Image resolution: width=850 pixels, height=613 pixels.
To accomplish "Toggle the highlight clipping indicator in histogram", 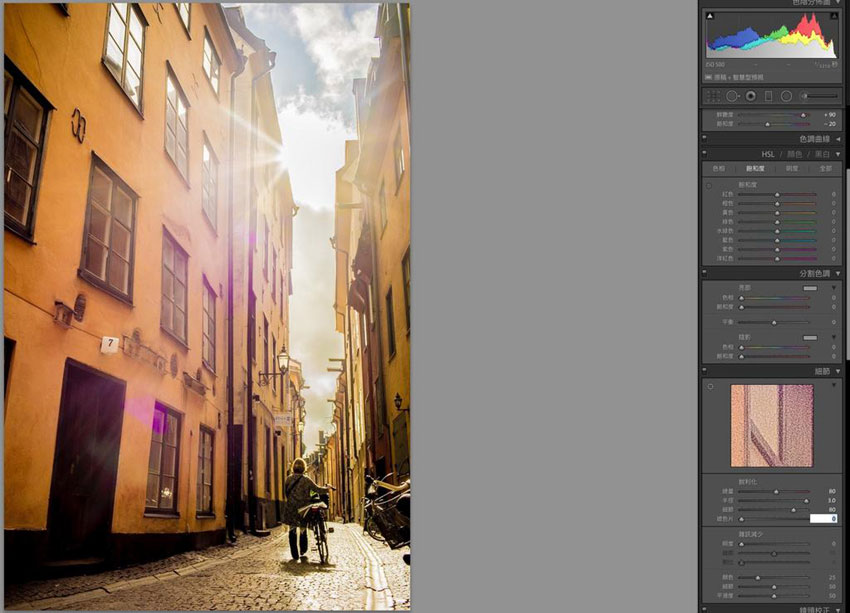I will point(833,17).
